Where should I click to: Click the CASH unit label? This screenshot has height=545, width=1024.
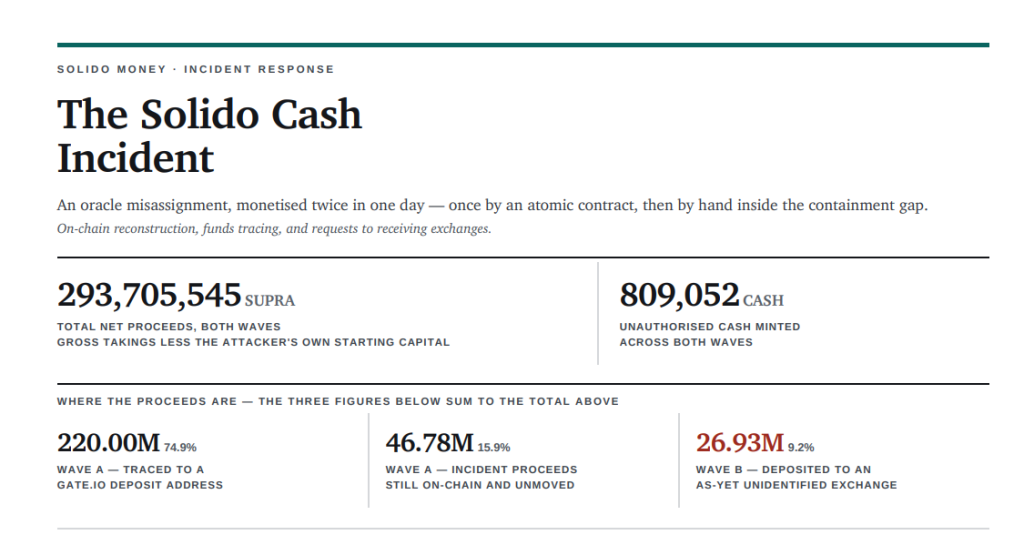point(763,300)
